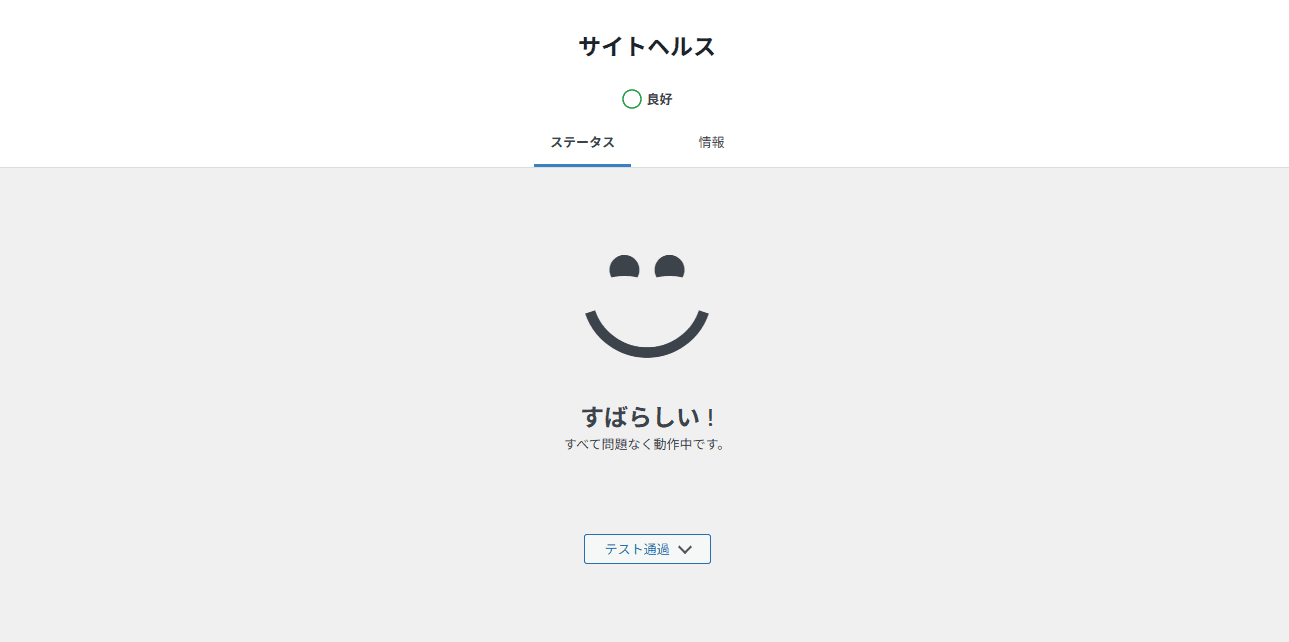Click the blue underline below ステータス tab

(x=582, y=165)
